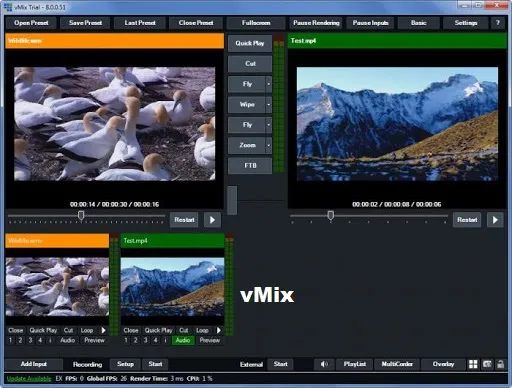Toggle overlay 3 on Test.mp4 input
Viewport: 512px width, 388px height.
click(x=146, y=340)
